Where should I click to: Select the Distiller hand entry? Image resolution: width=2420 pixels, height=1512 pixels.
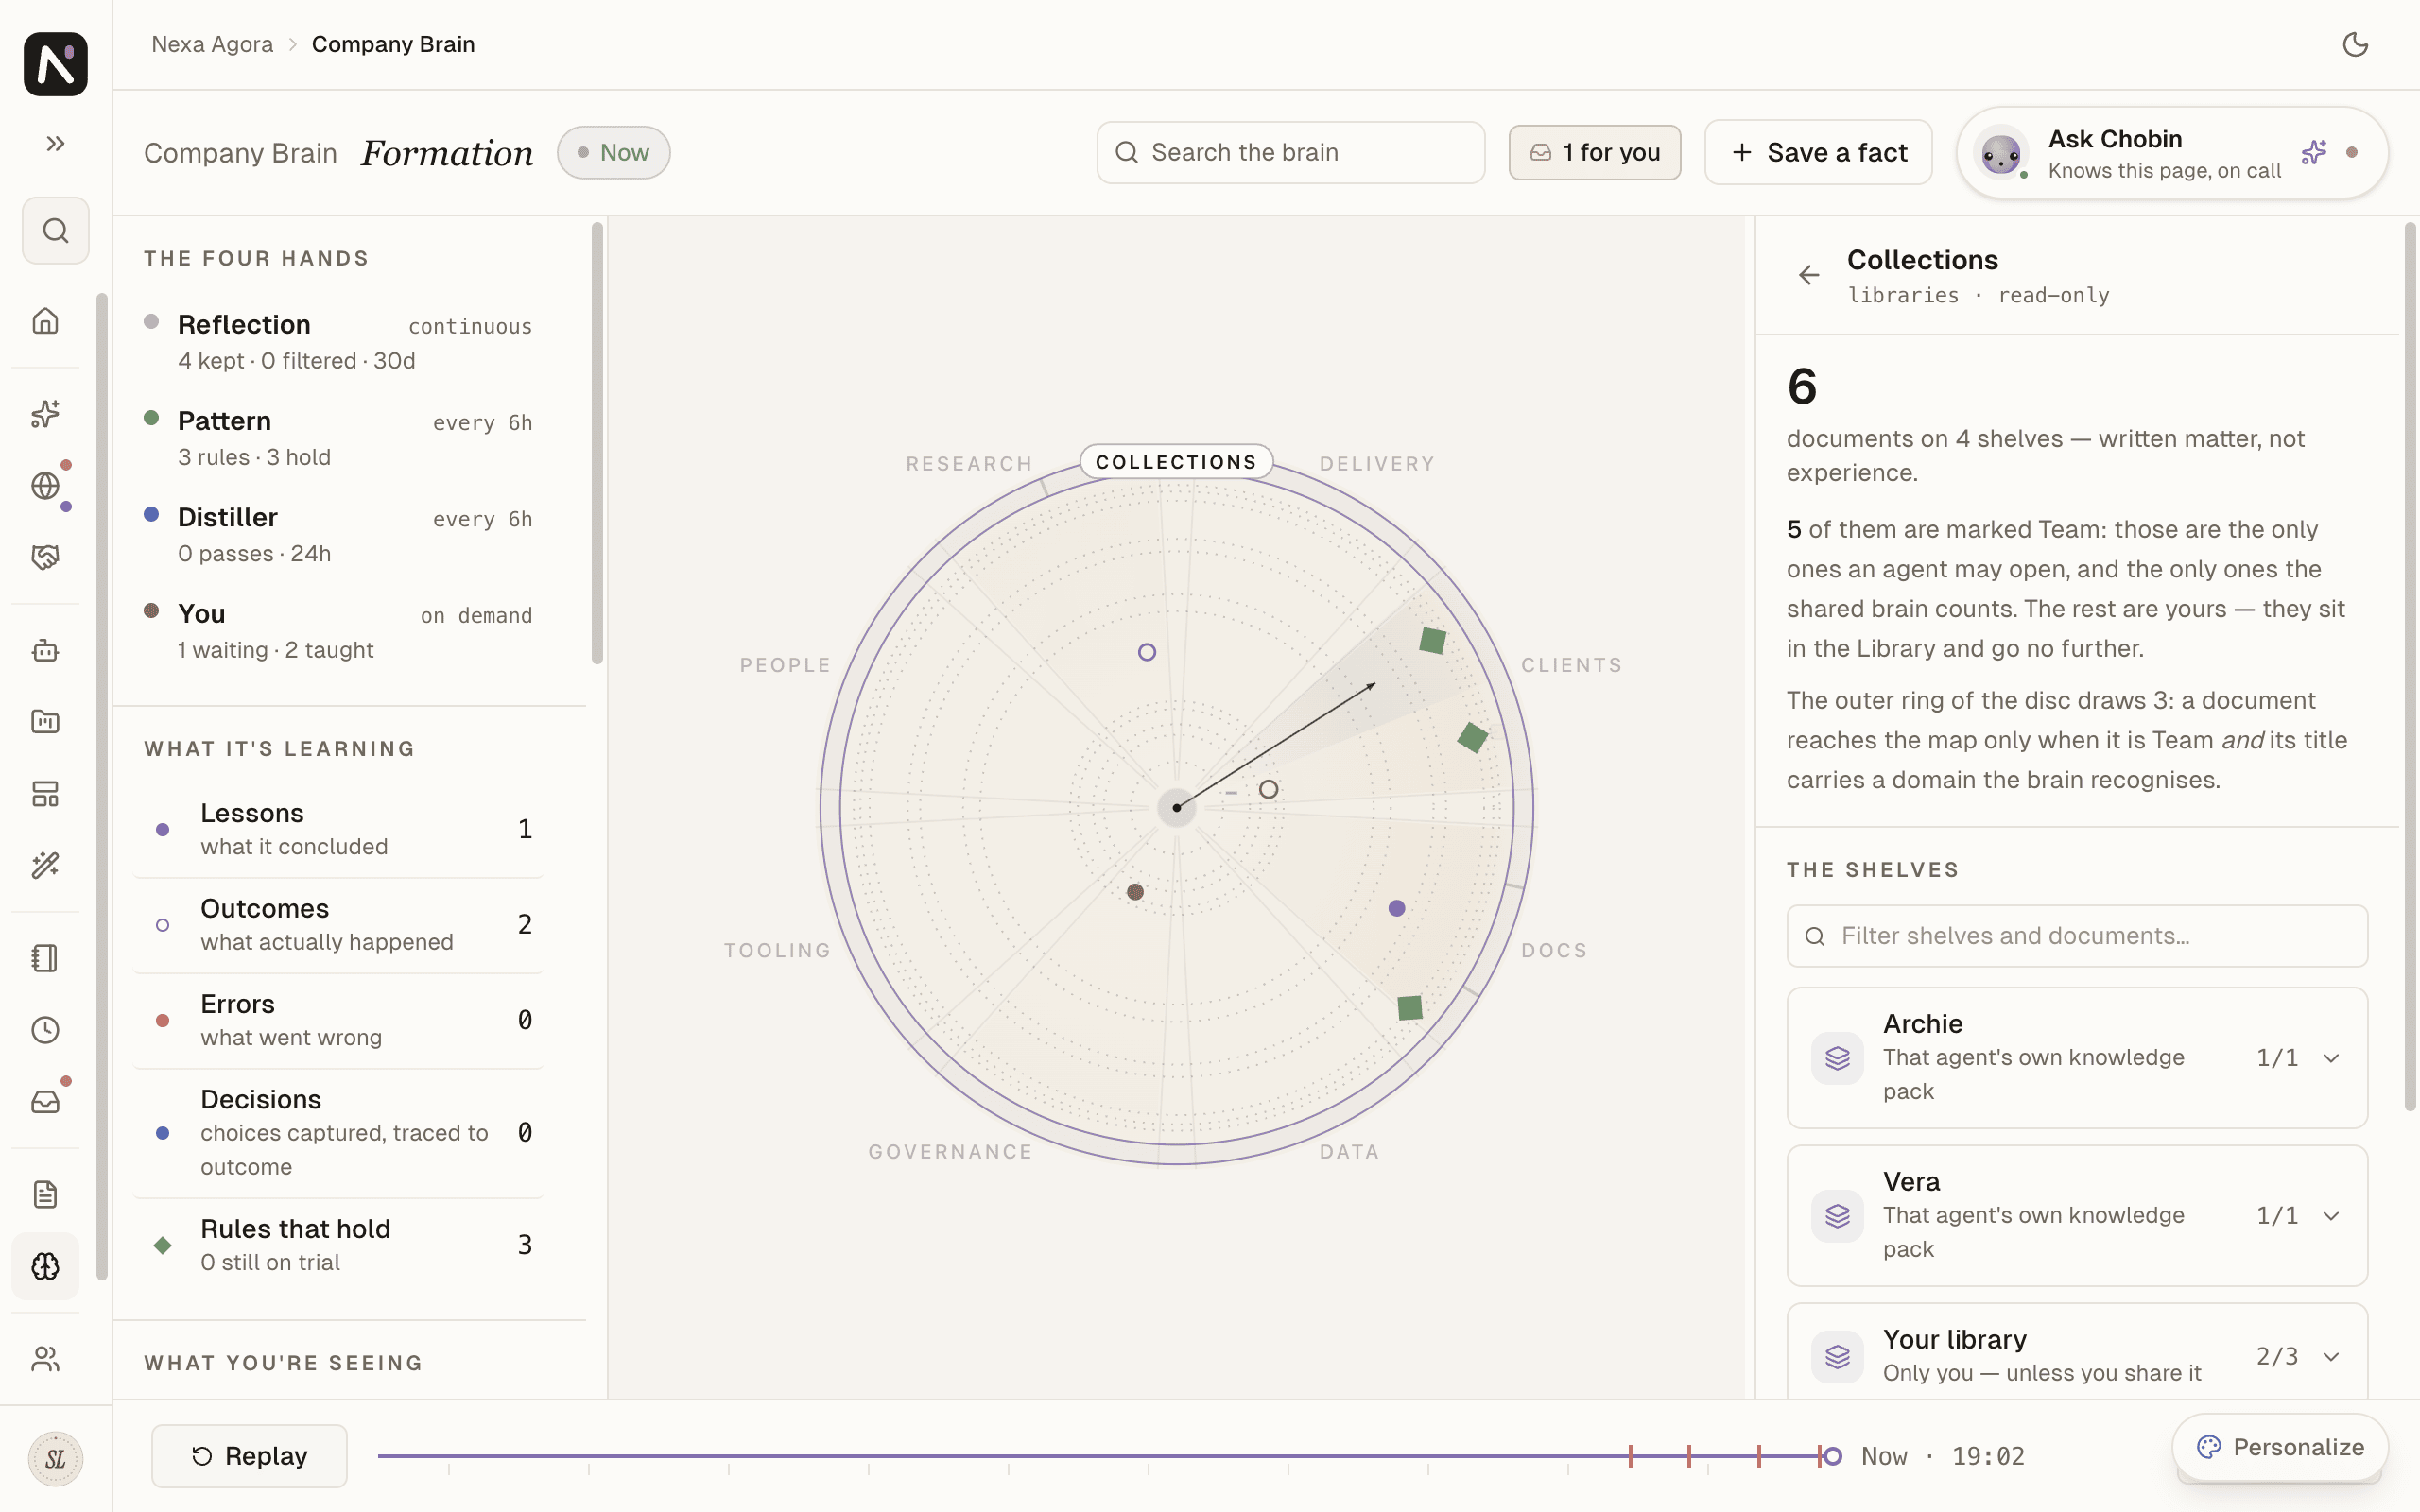(338, 534)
